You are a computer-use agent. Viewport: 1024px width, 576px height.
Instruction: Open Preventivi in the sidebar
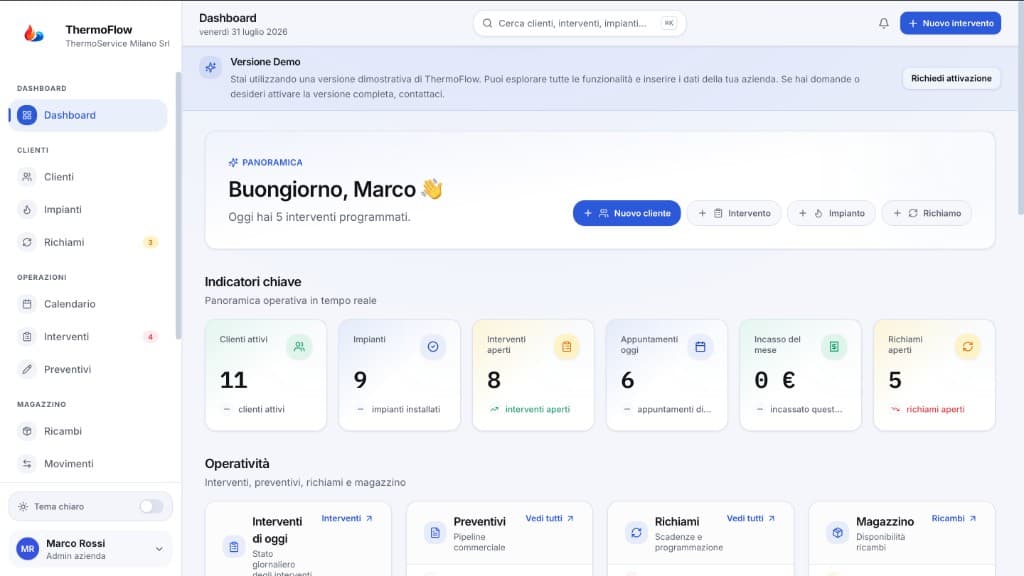88,370
